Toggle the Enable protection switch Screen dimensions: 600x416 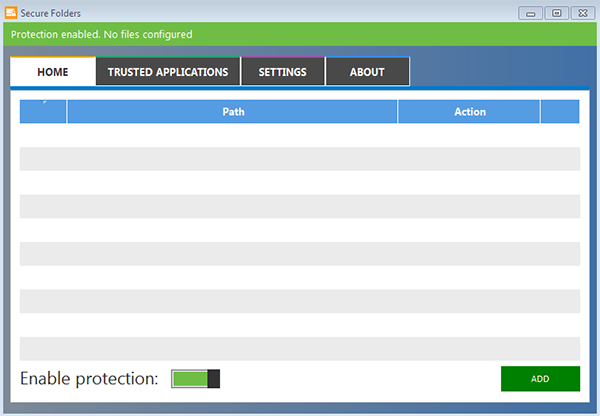196,379
